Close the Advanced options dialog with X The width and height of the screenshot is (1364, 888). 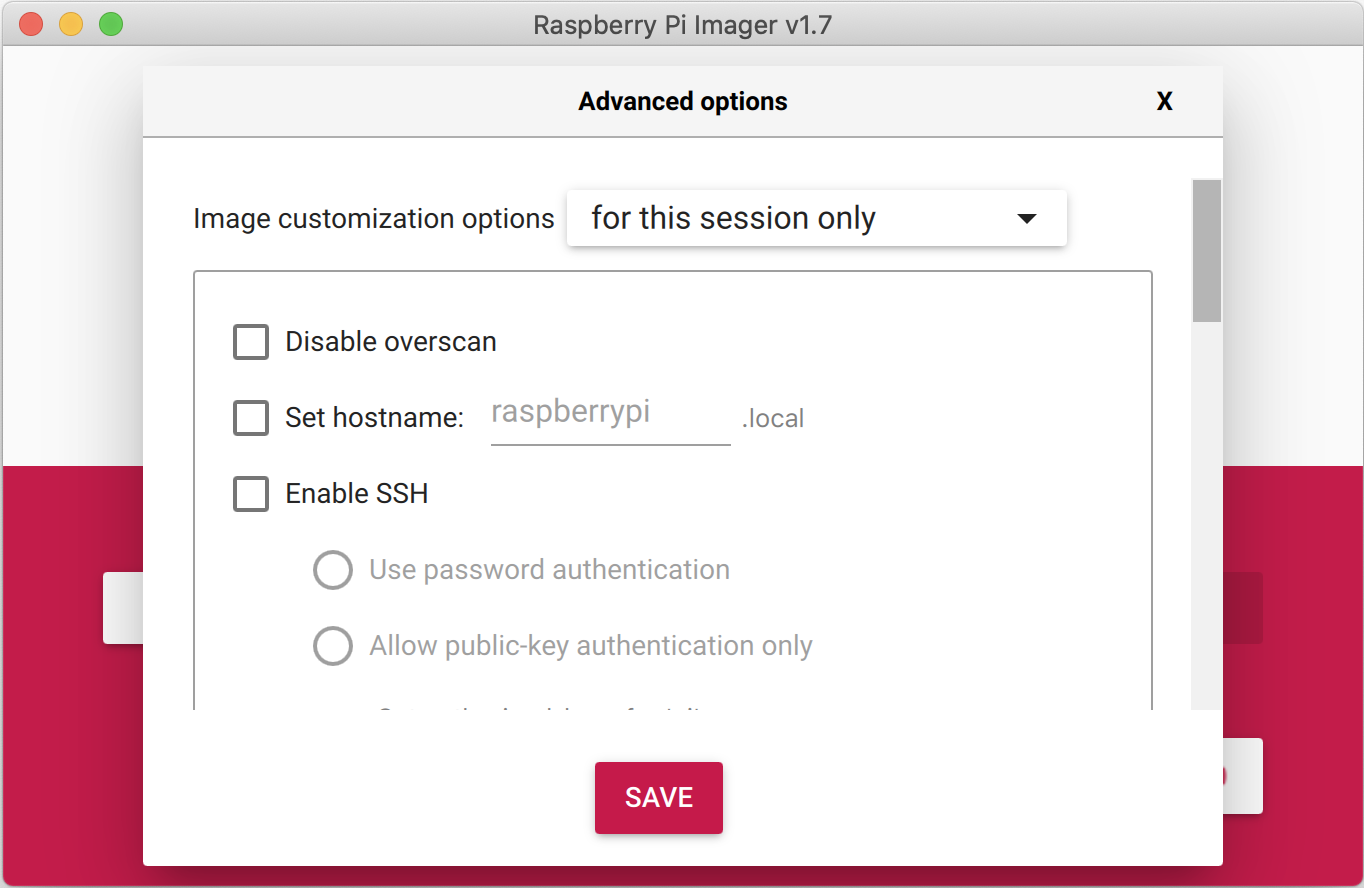click(x=1164, y=101)
